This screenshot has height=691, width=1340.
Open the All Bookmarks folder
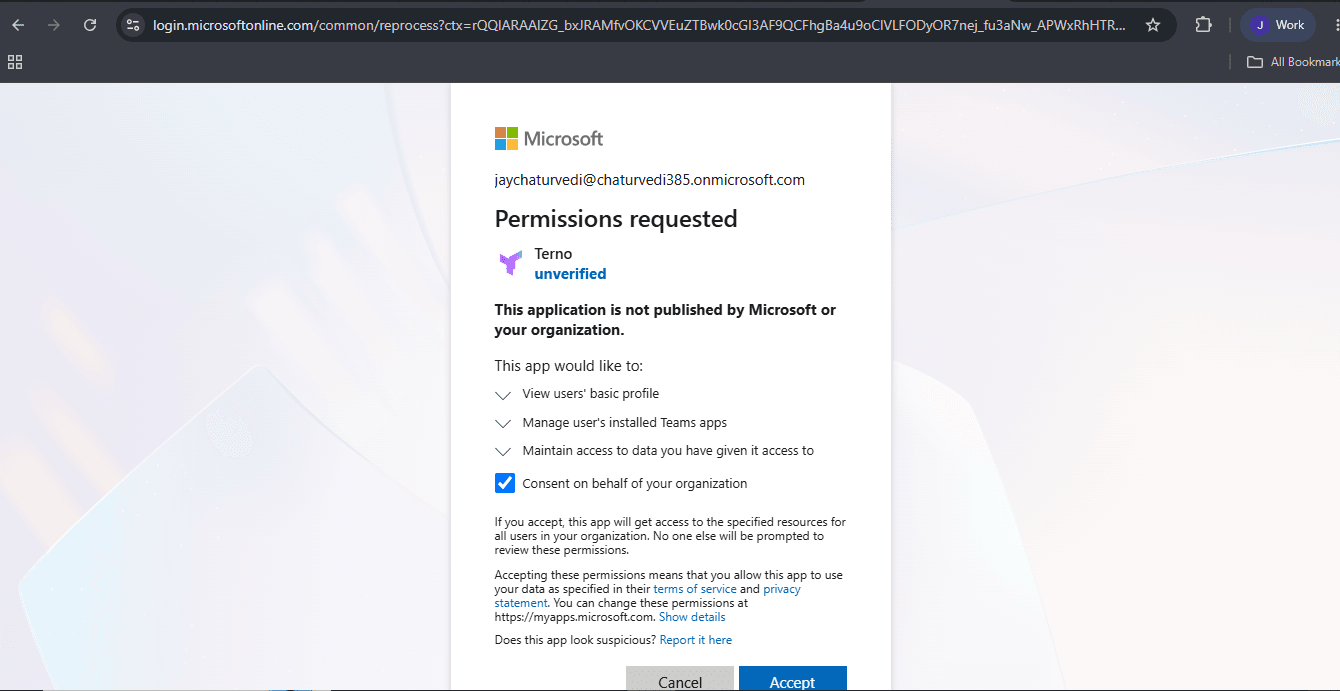(x=1292, y=62)
